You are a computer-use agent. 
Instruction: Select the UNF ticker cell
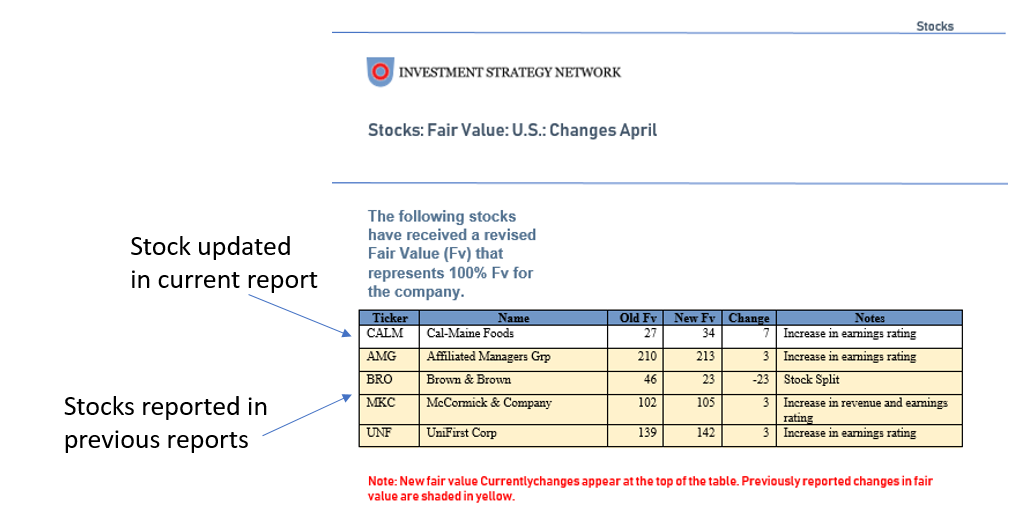click(382, 434)
